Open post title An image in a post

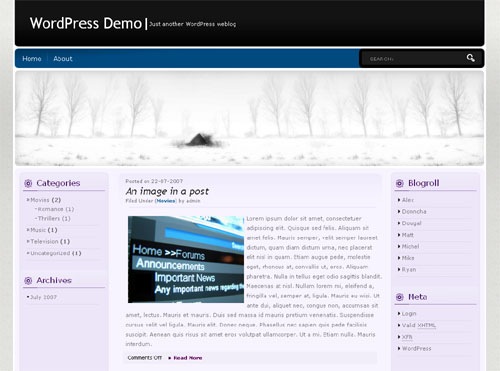pos(167,191)
